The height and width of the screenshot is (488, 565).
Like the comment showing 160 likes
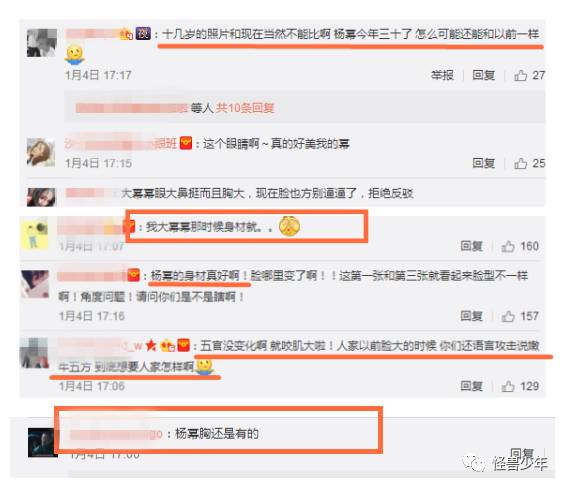click(x=508, y=246)
